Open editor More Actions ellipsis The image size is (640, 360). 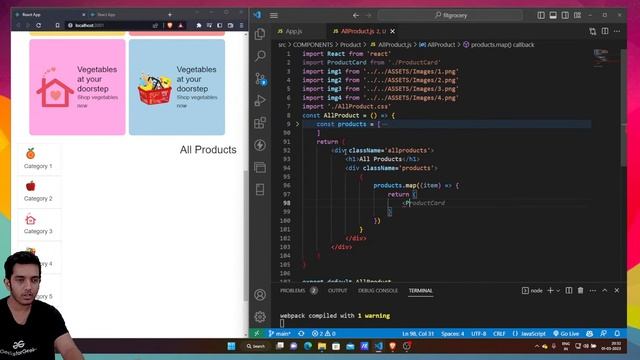(617, 31)
